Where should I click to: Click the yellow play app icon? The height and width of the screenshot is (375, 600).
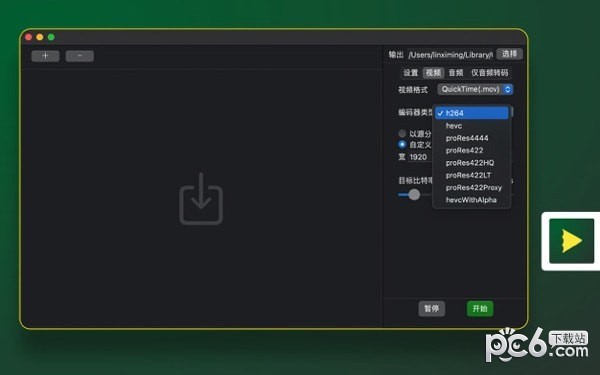571,241
